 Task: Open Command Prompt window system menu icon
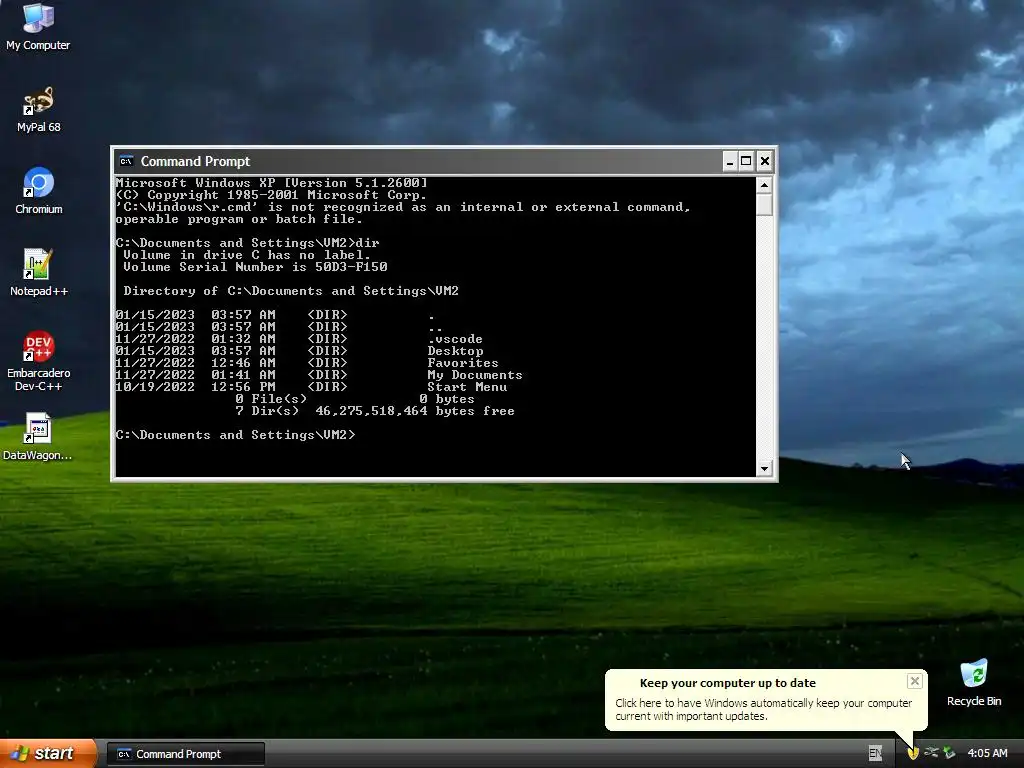(x=126, y=161)
